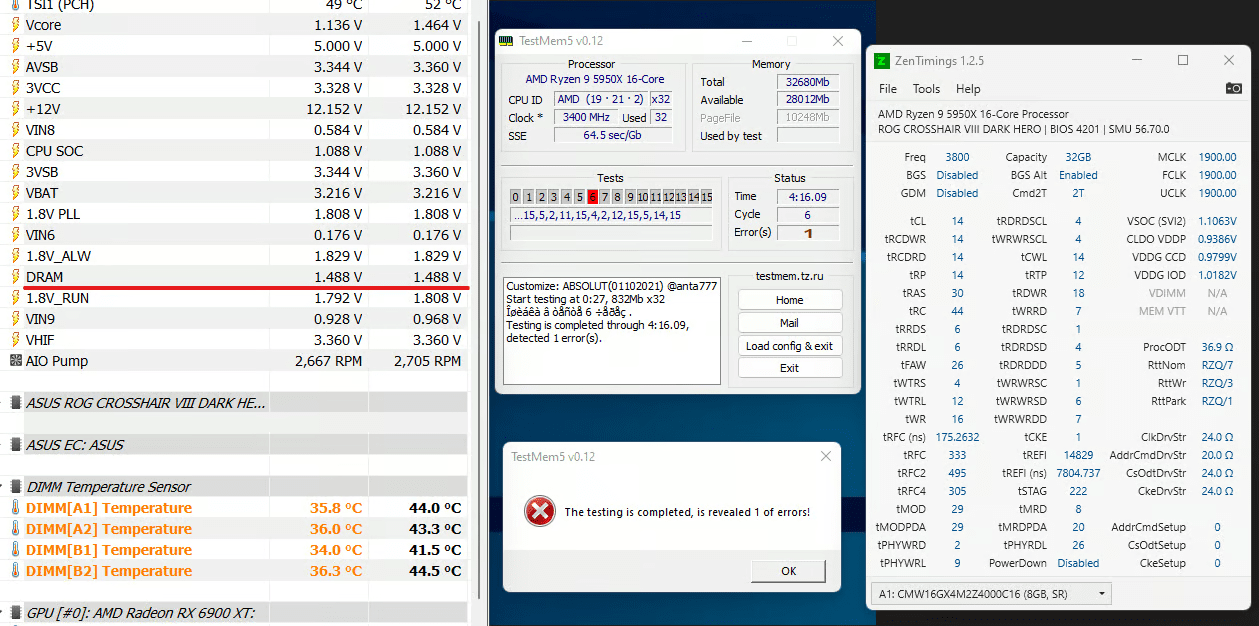Close the TestMem5 error dialog with X
The image size is (1259, 626).
pos(826,457)
